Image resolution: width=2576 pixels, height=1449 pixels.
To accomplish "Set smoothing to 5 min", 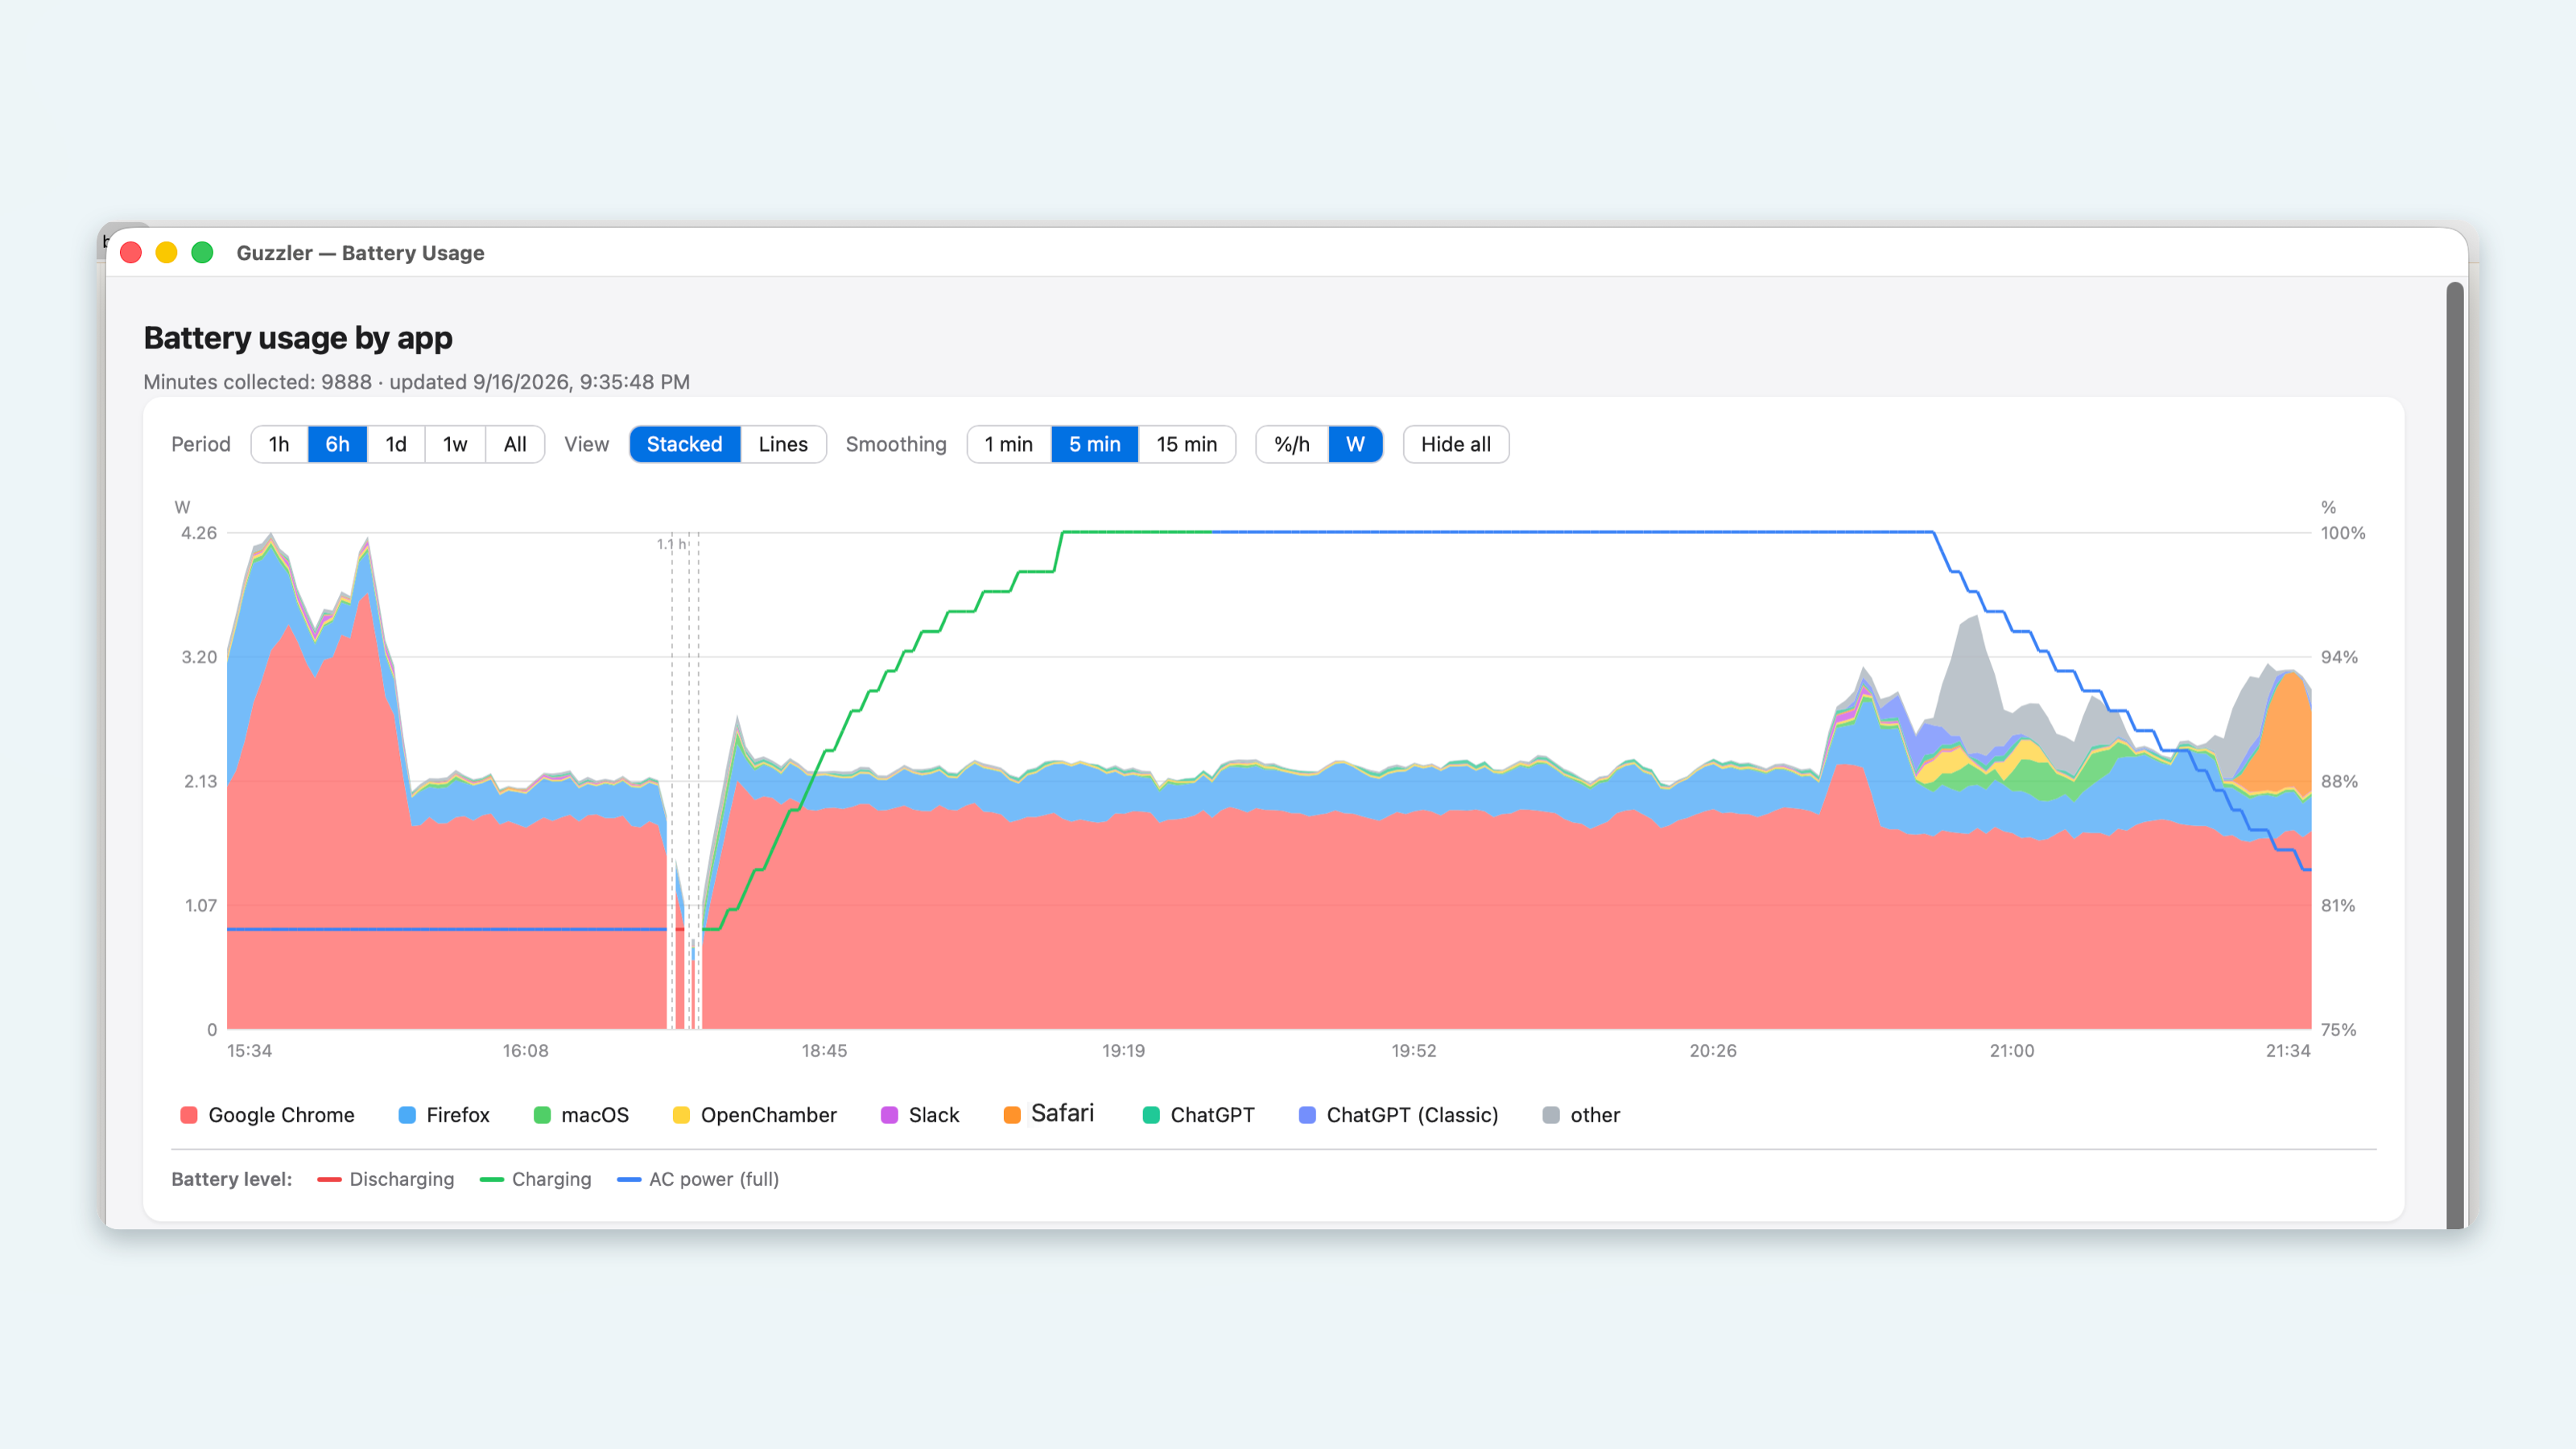I will click(1095, 444).
